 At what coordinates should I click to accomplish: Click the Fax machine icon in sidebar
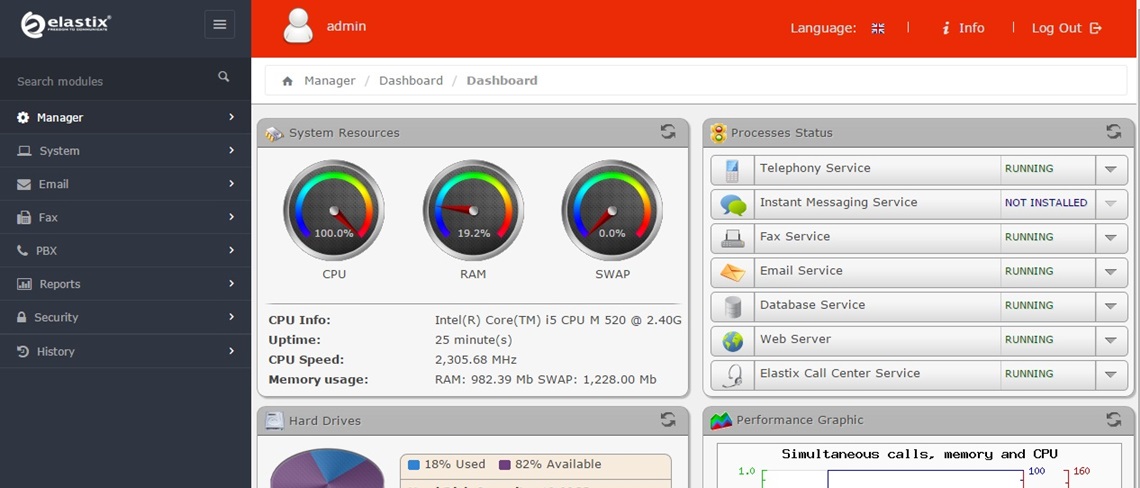(23, 217)
